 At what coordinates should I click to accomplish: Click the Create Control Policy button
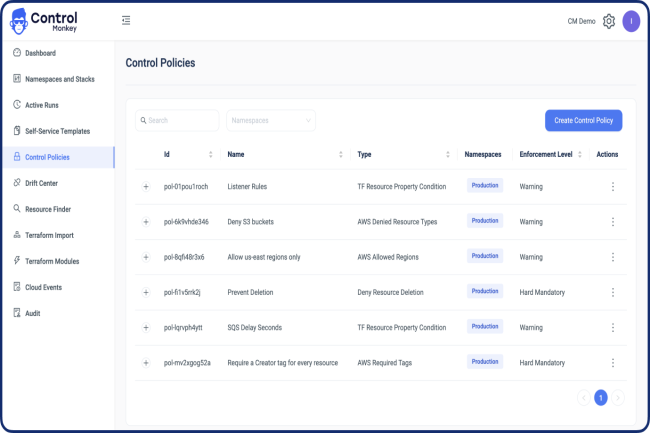[x=583, y=121]
